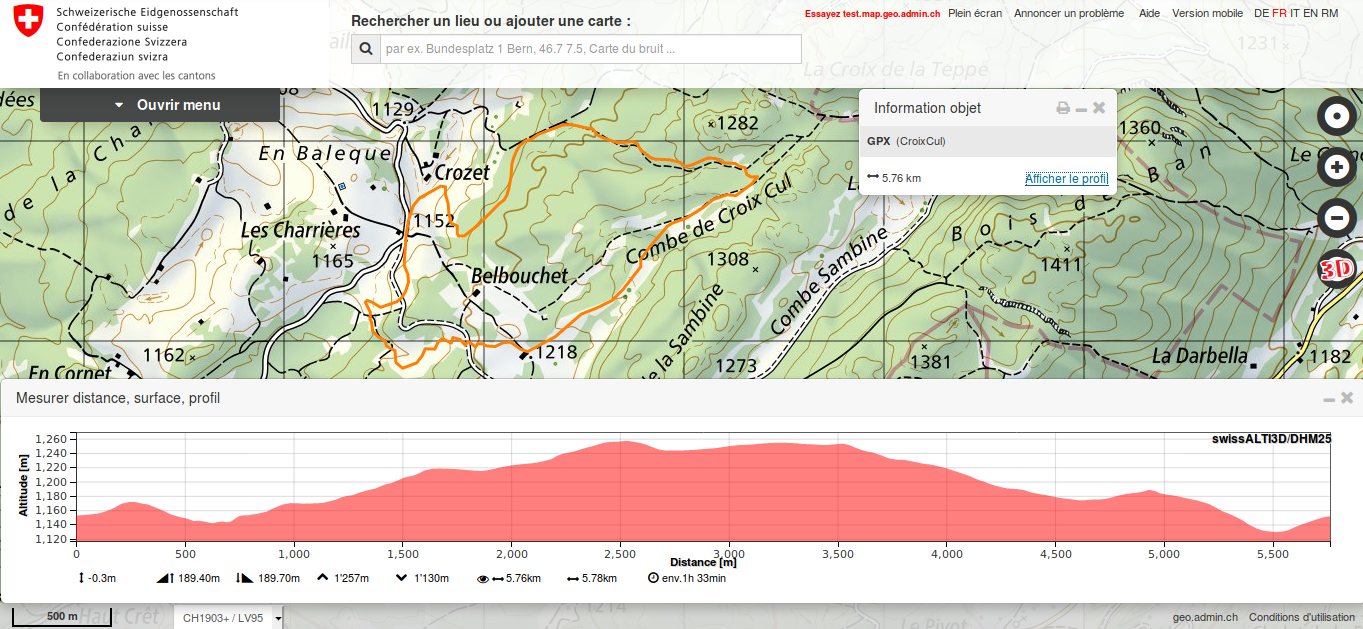The image size is (1363, 629).
Task: Switch to Version mobile
Action: 1208,14
